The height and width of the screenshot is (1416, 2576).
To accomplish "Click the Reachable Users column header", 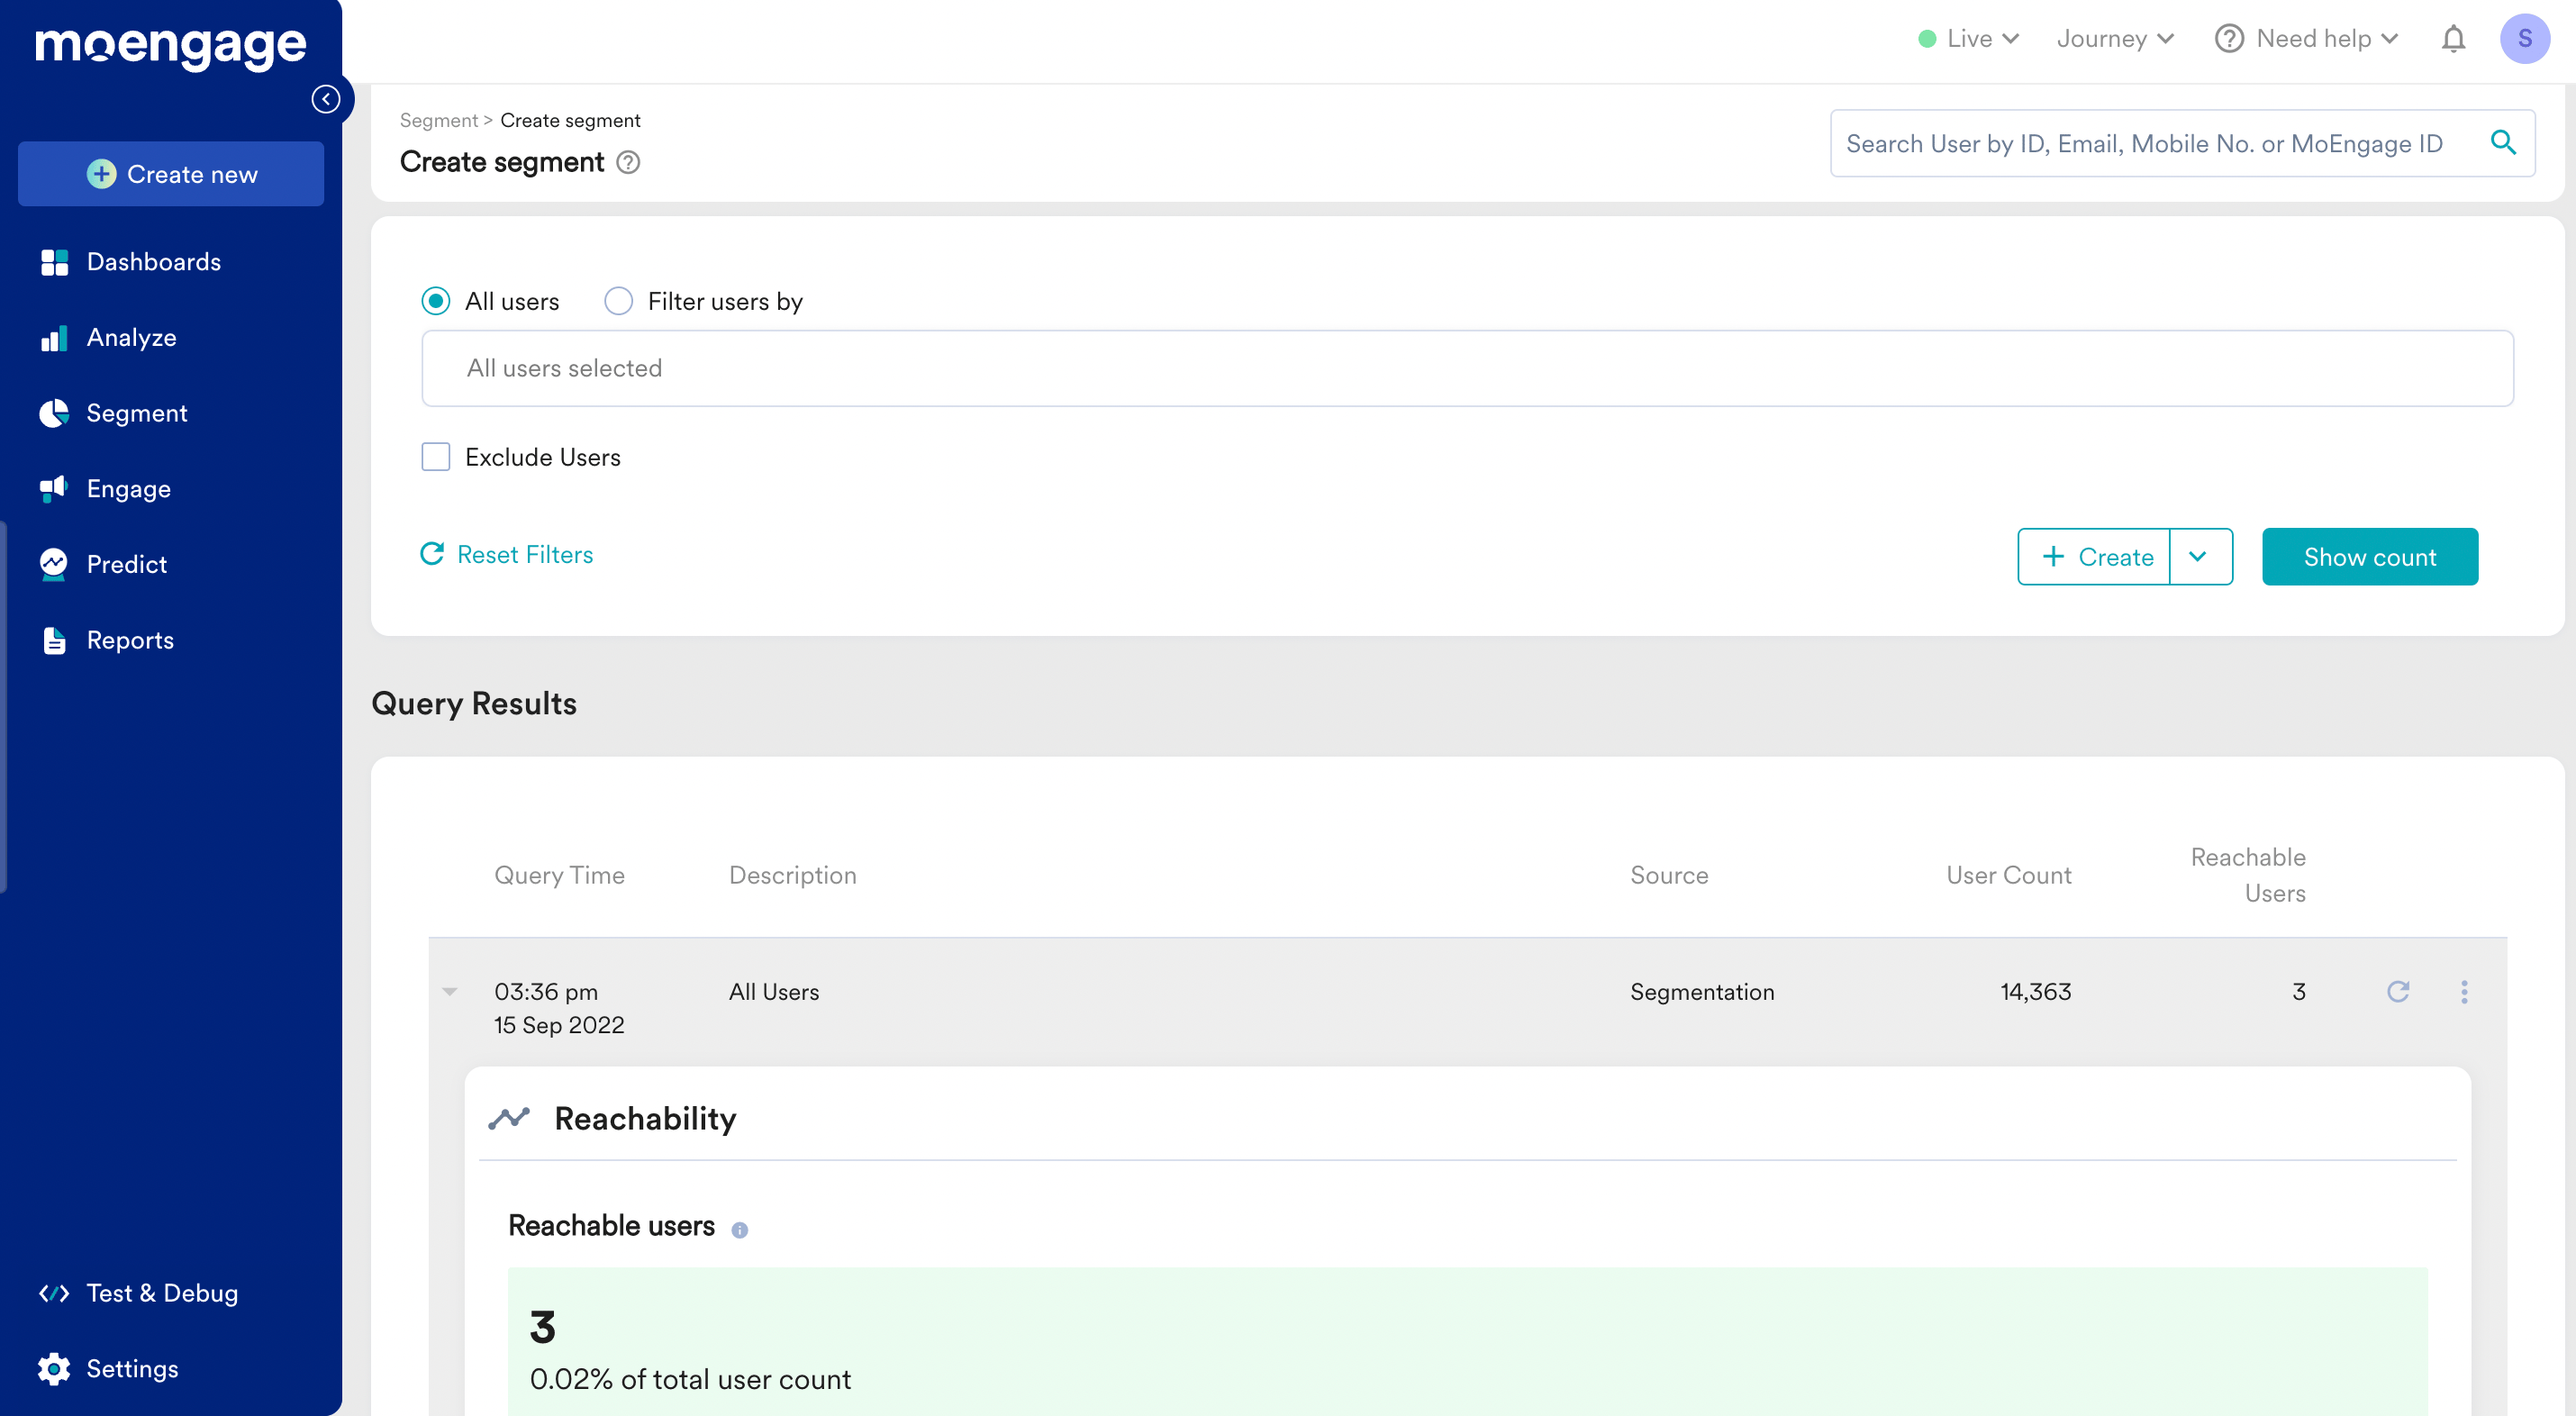I will (2248, 875).
